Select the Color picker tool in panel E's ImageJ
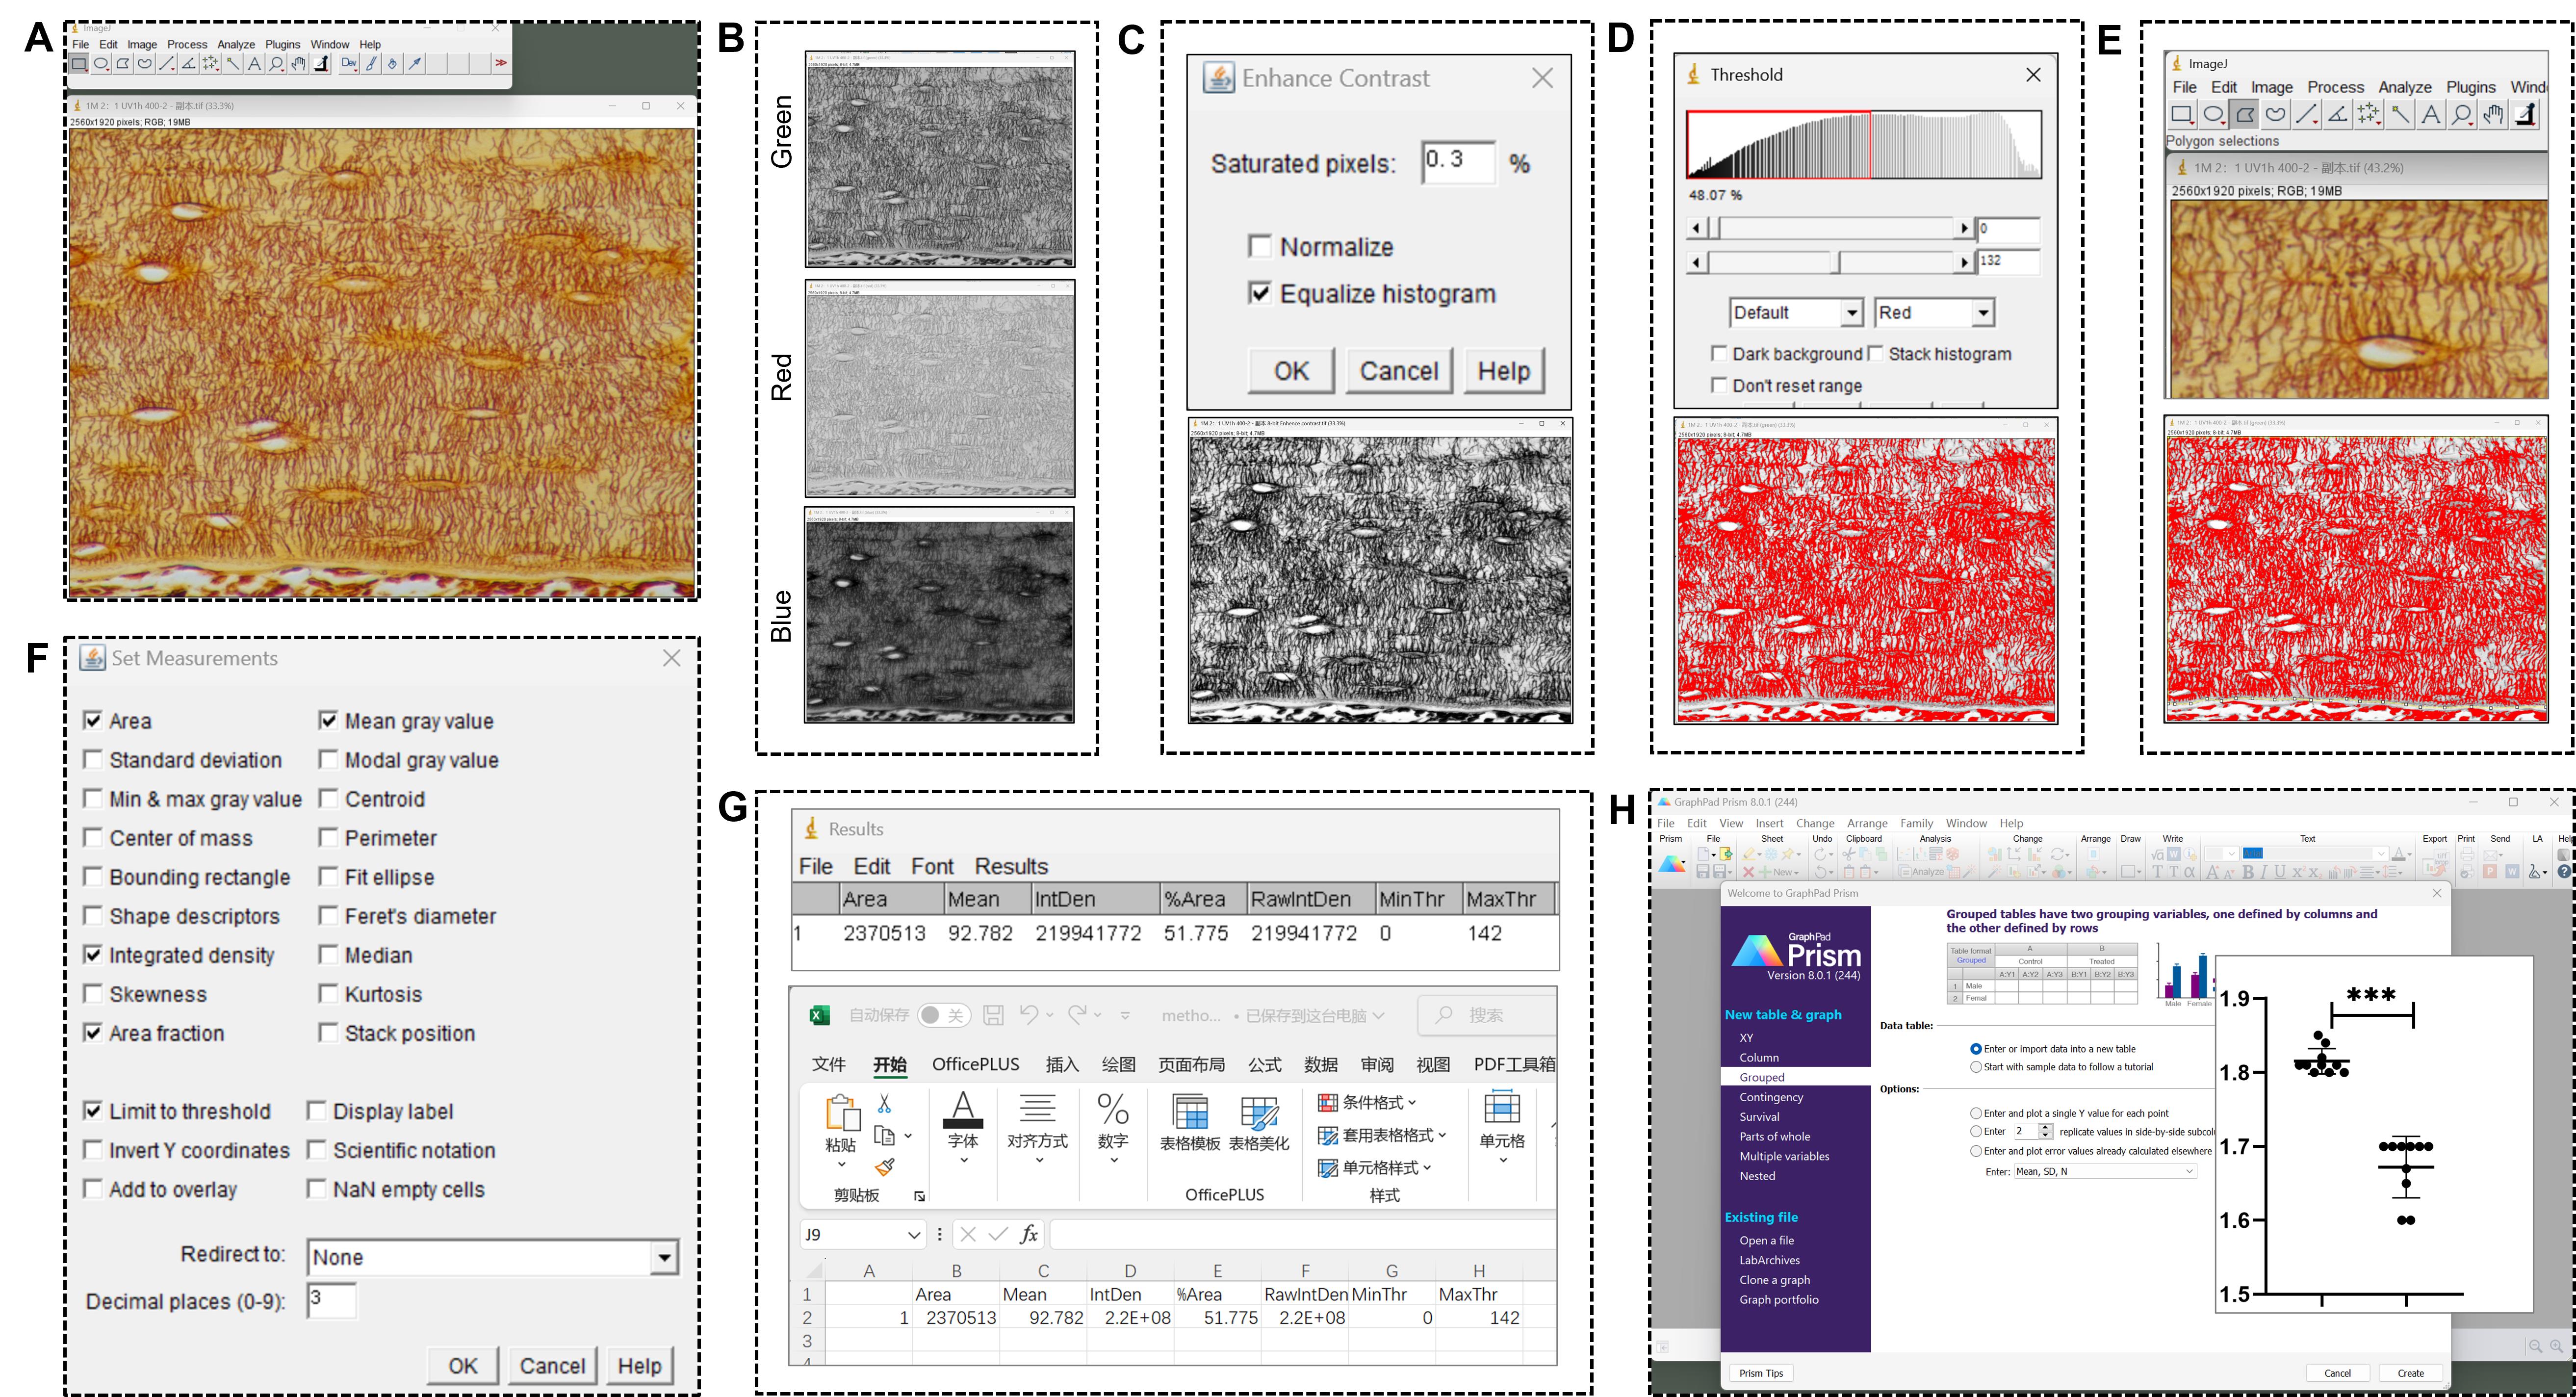2576x1397 pixels. [2524, 114]
